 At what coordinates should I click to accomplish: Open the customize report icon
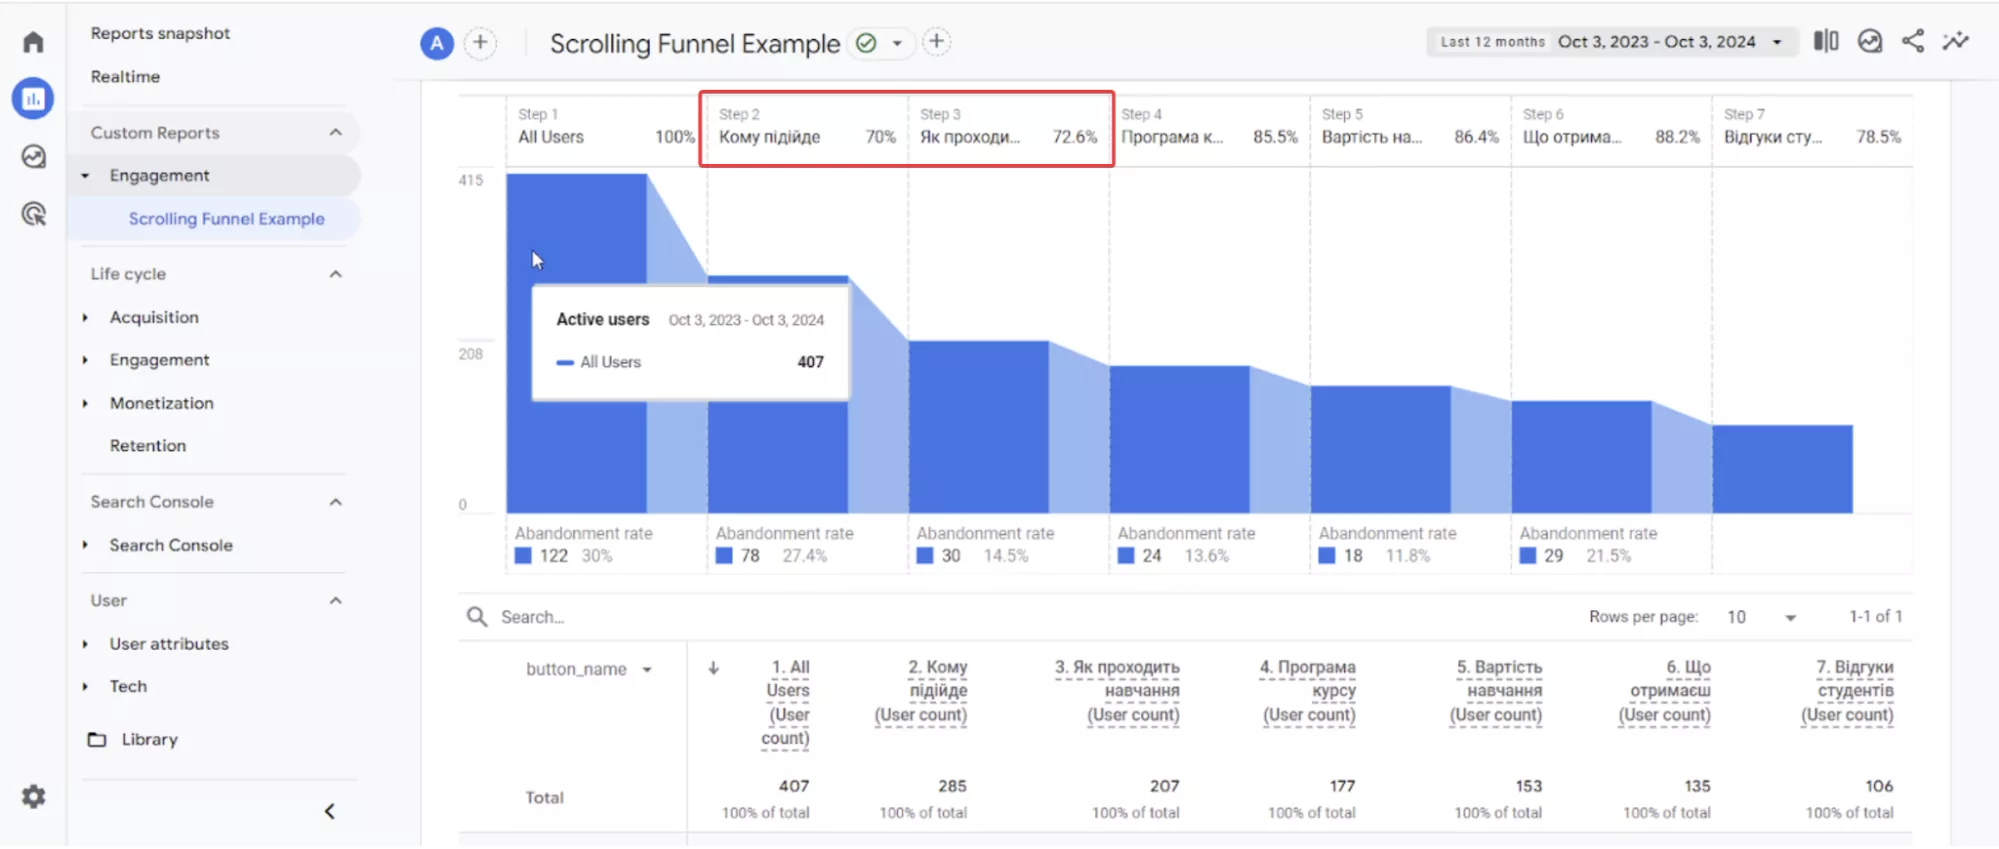[1870, 41]
